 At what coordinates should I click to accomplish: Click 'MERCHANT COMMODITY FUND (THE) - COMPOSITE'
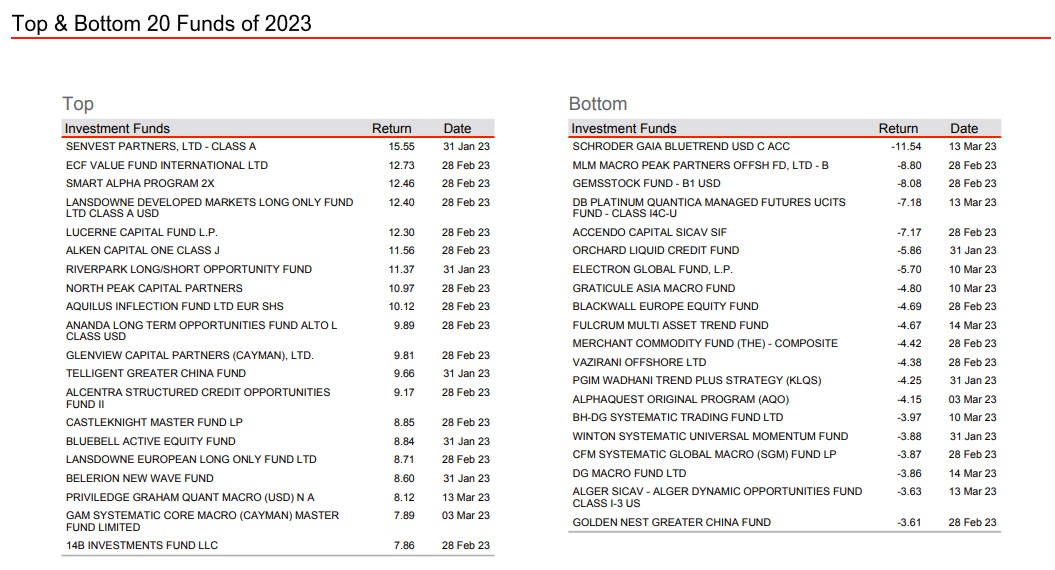[705, 343]
